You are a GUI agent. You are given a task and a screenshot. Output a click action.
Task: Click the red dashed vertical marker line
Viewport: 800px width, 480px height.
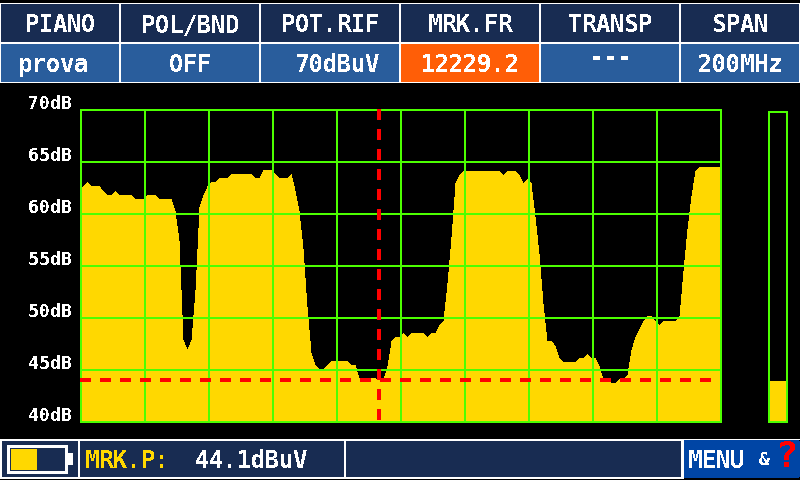tap(379, 265)
